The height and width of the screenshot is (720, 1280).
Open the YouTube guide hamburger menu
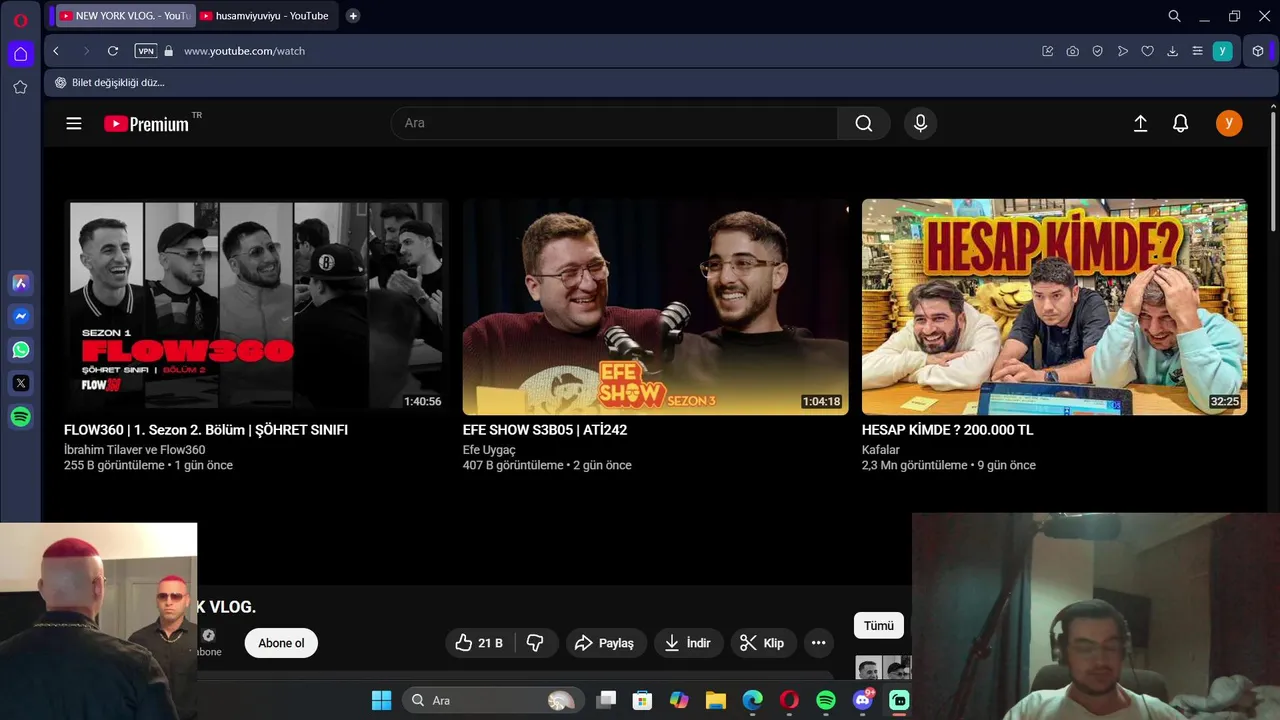pyautogui.click(x=74, y=123)
